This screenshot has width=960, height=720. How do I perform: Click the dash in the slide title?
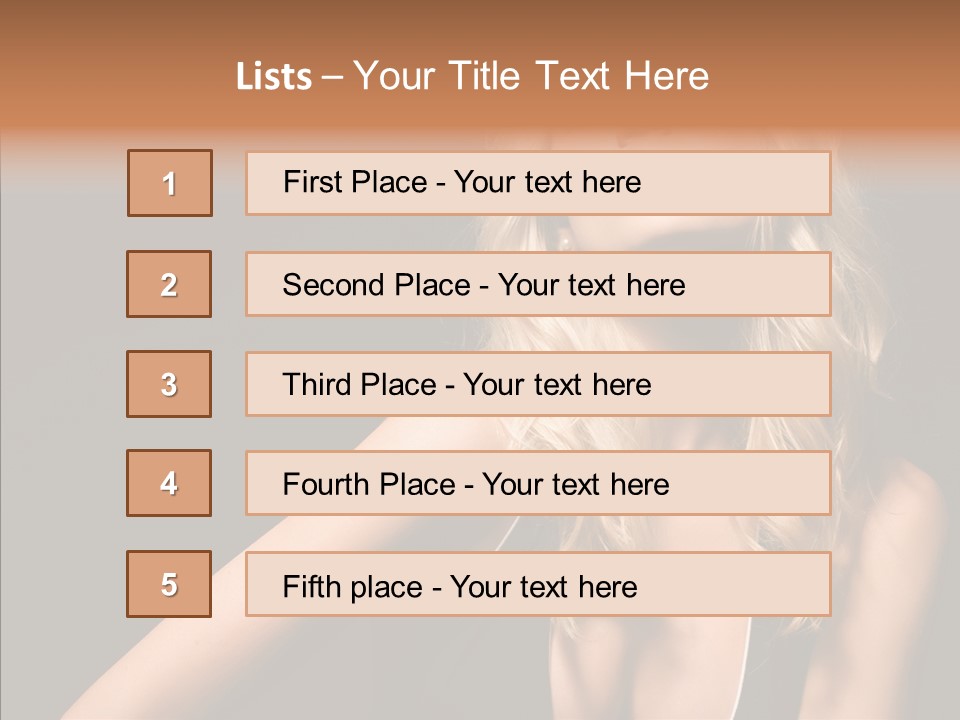pyautogui.click(x=333, y=77)
